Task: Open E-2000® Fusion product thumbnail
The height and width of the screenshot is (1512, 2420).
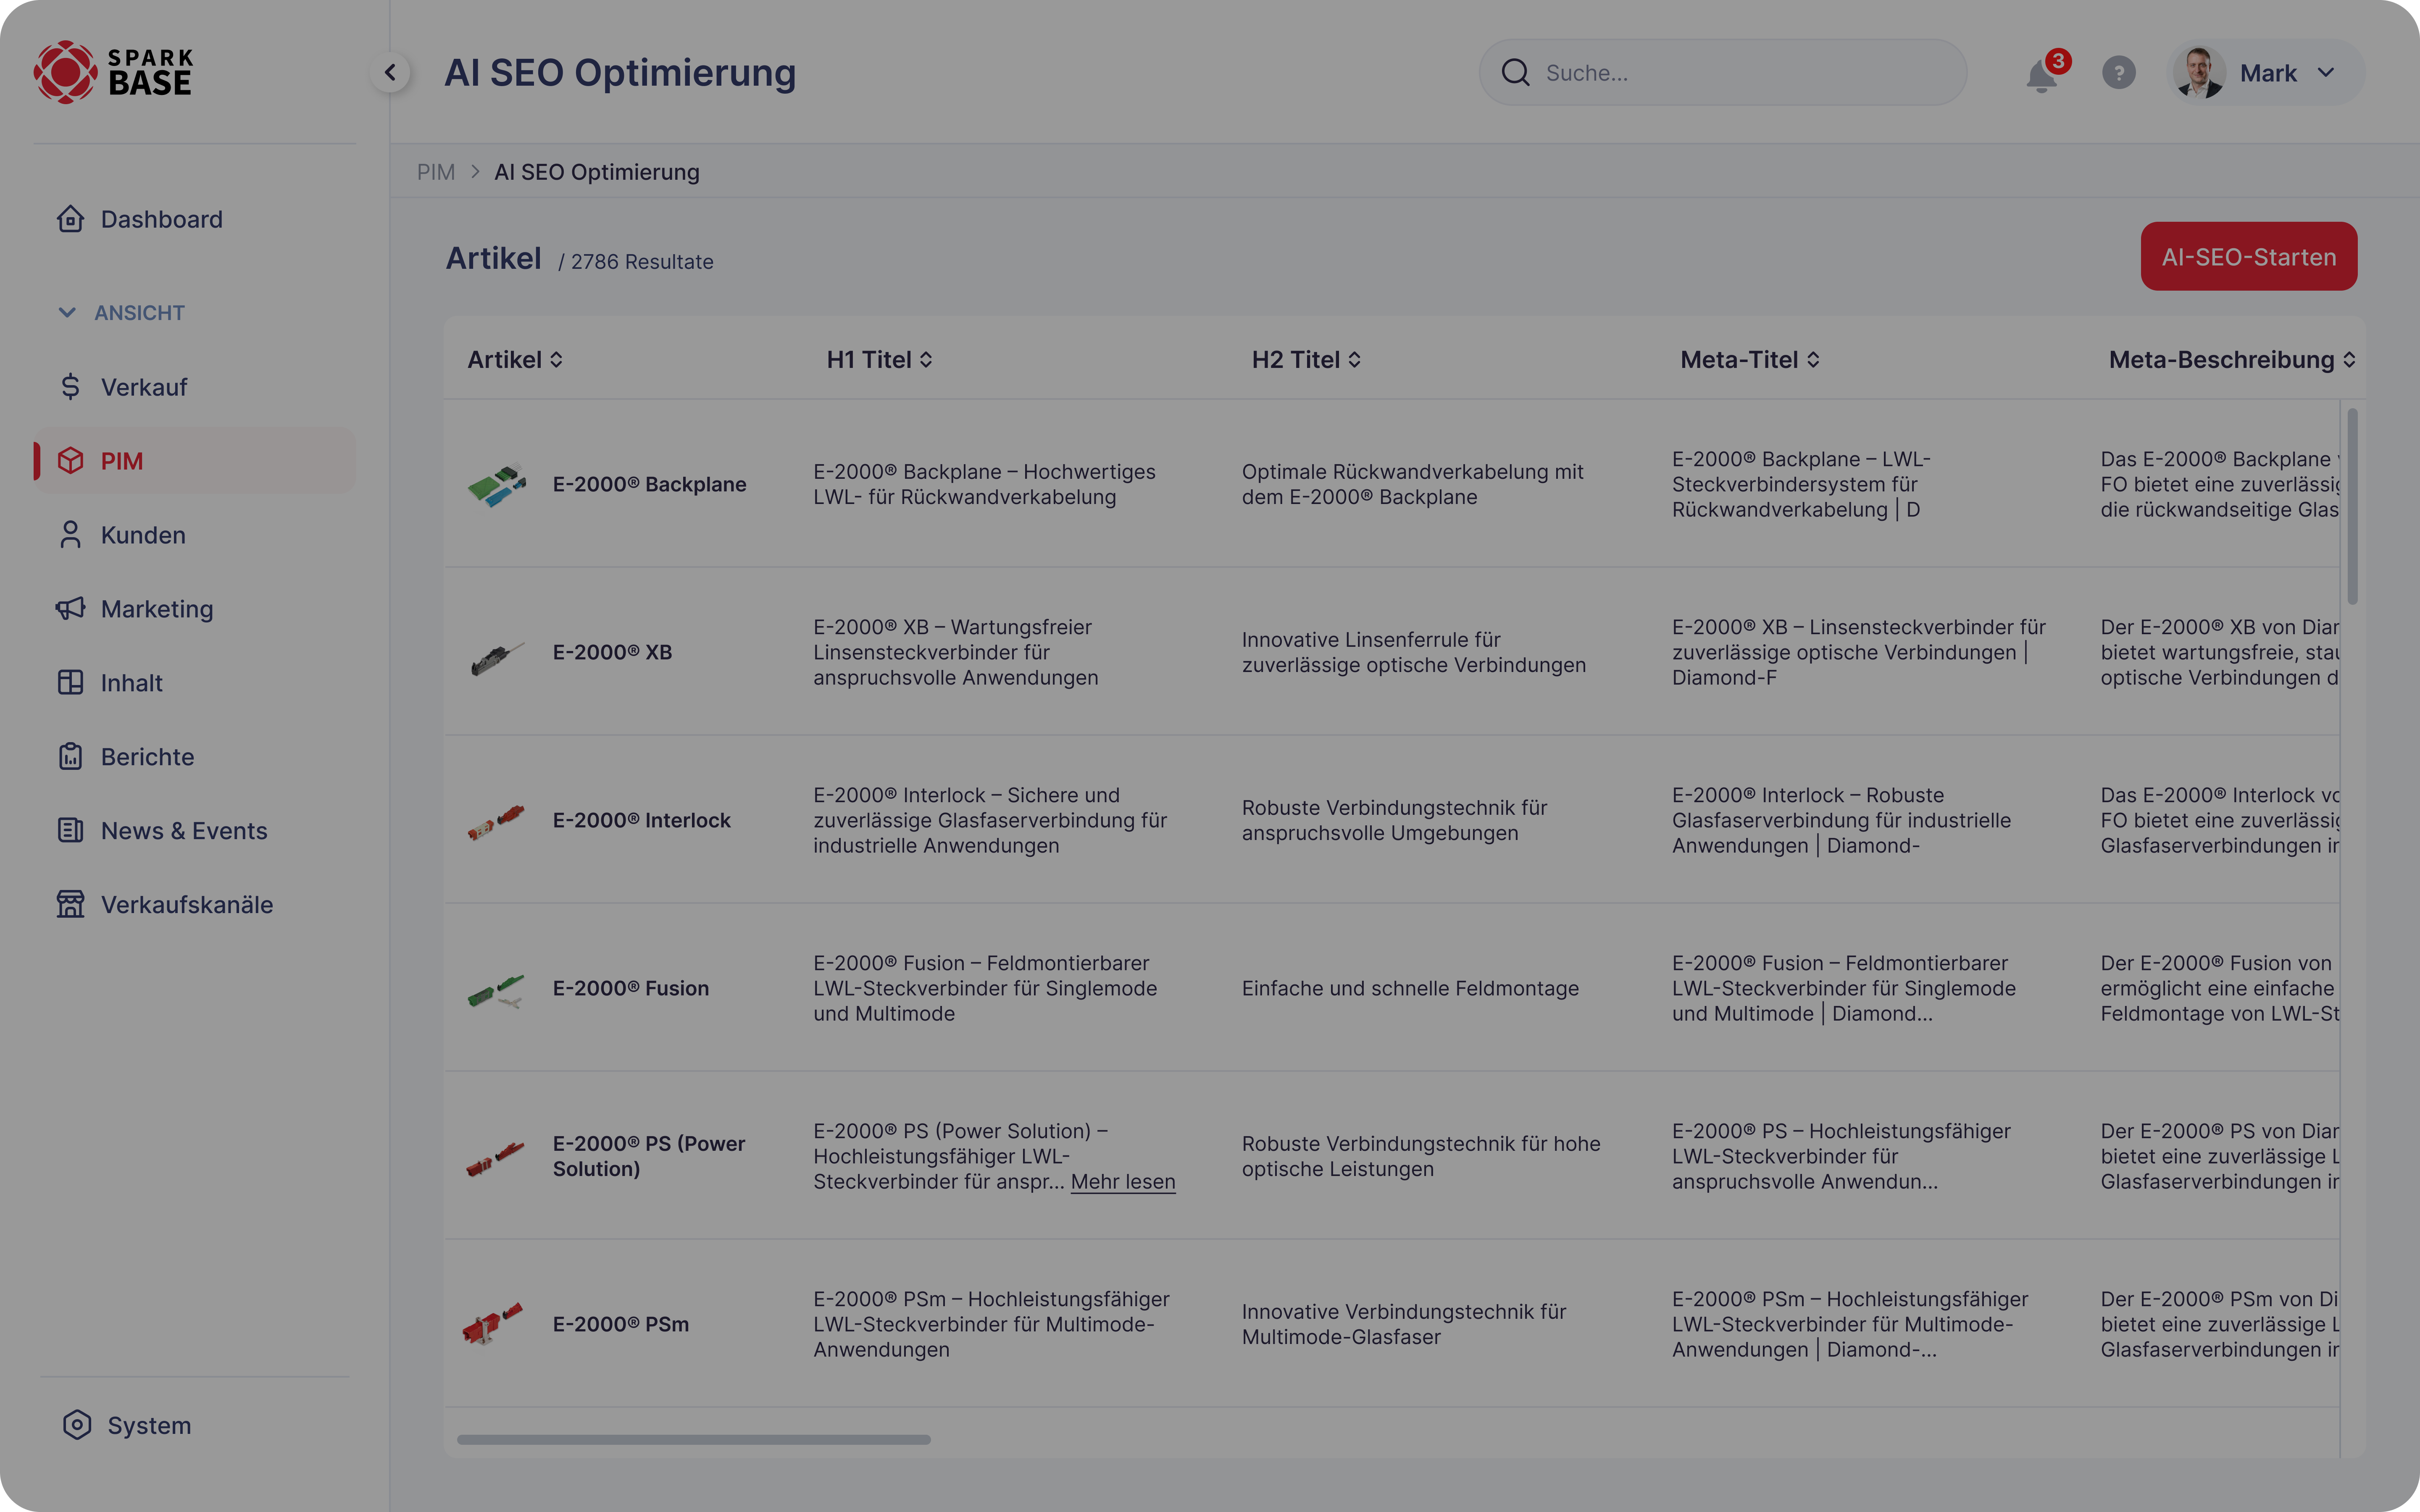Action: point(497,991)
